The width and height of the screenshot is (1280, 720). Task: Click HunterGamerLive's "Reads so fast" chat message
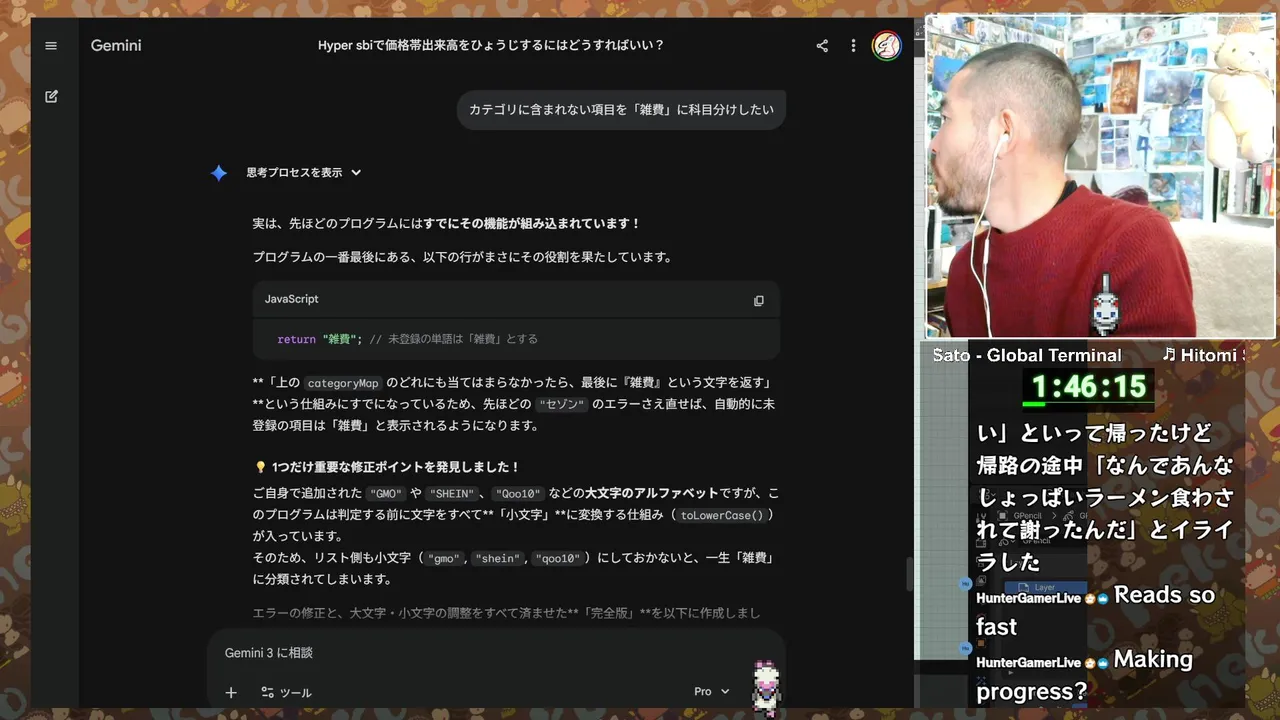tap(1096, 610)
